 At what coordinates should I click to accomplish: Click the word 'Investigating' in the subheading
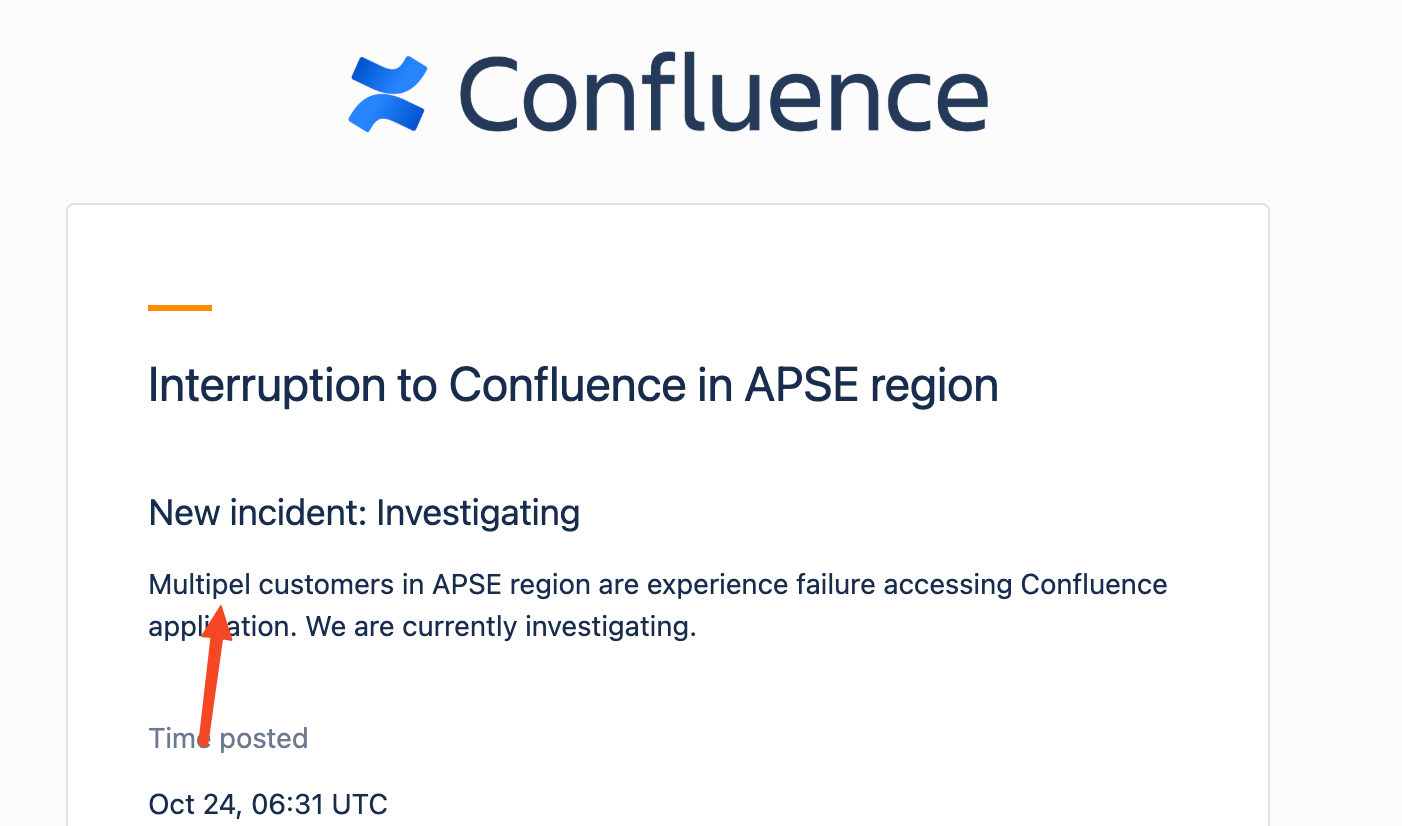pos(478,513)
